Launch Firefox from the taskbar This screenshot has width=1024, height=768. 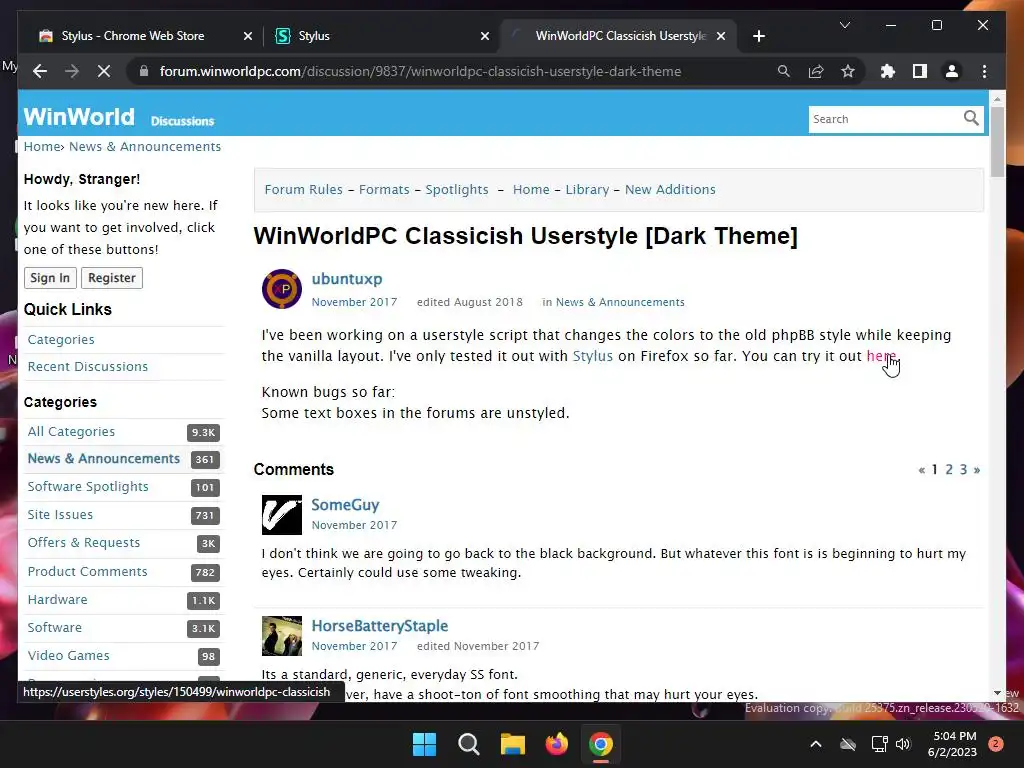tap(556, 744)
